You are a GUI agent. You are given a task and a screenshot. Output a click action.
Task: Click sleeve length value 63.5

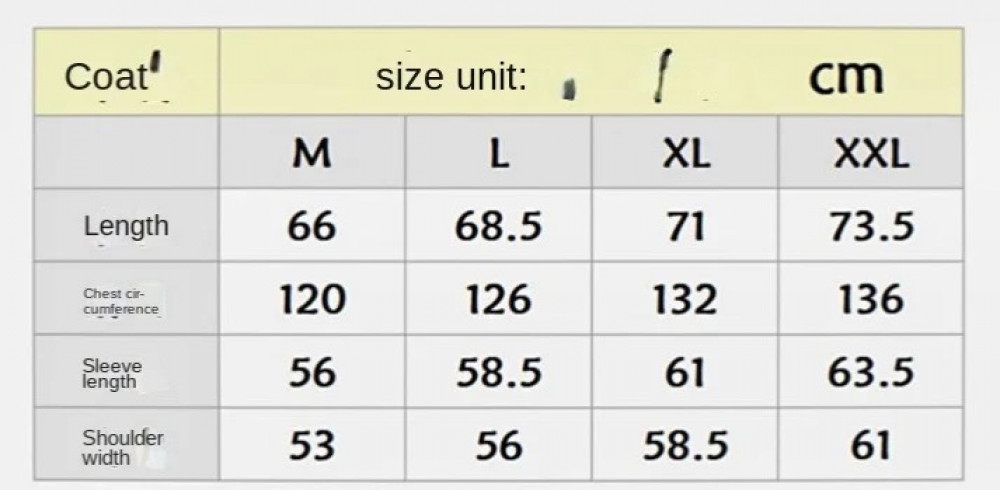coord(871,373)
